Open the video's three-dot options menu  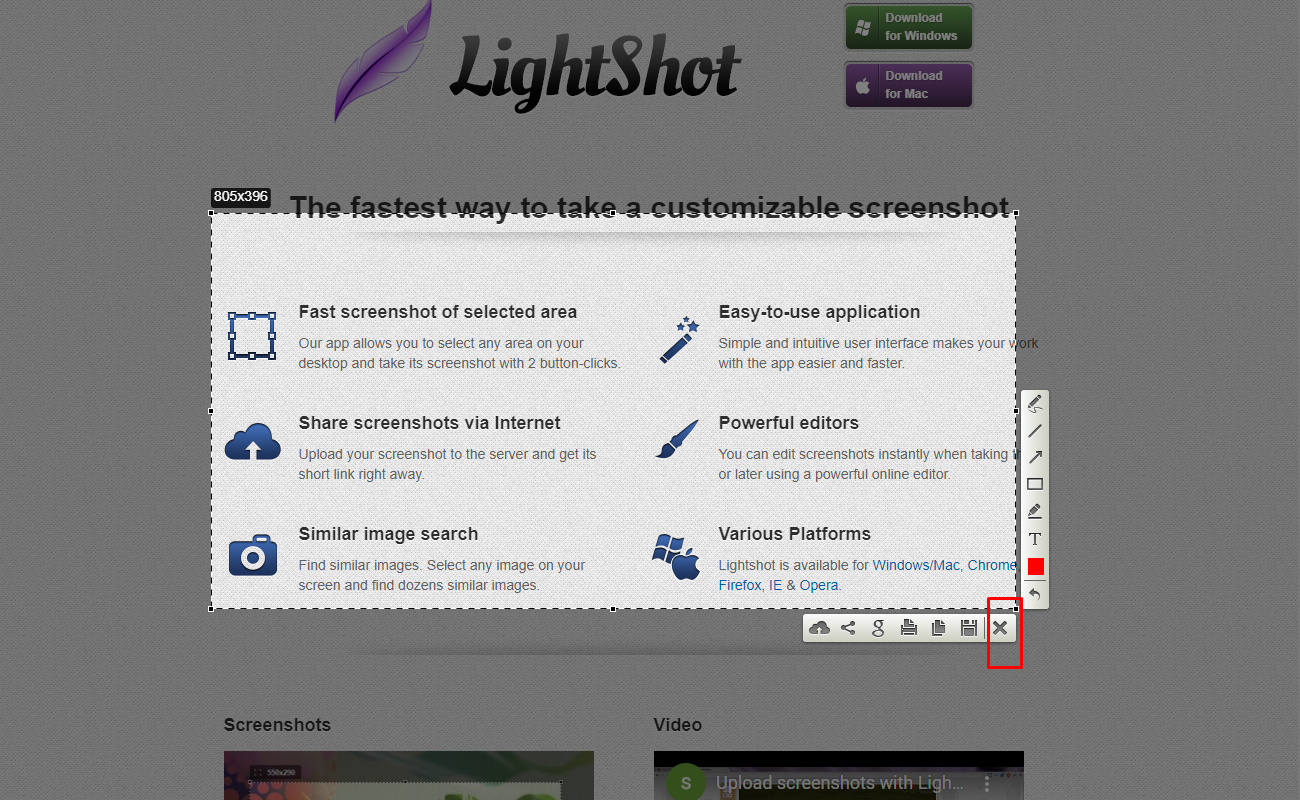tap(987, 783)
